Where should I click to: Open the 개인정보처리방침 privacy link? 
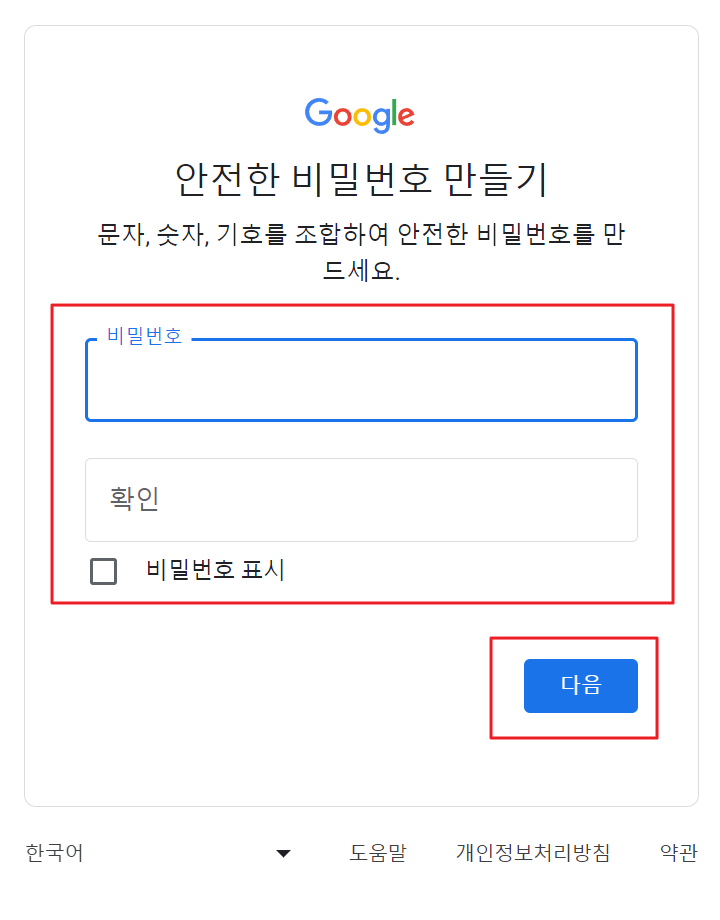(x=535, y=852)
